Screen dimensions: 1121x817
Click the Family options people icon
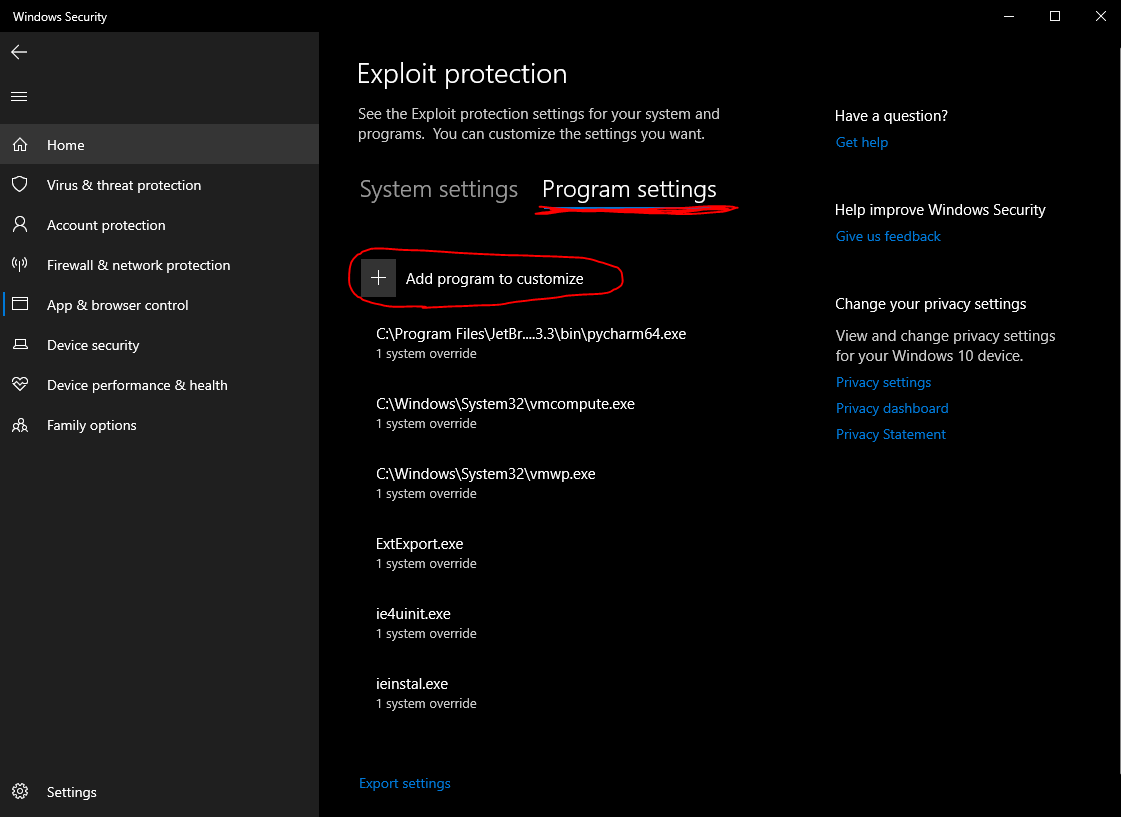click(19, 425)
